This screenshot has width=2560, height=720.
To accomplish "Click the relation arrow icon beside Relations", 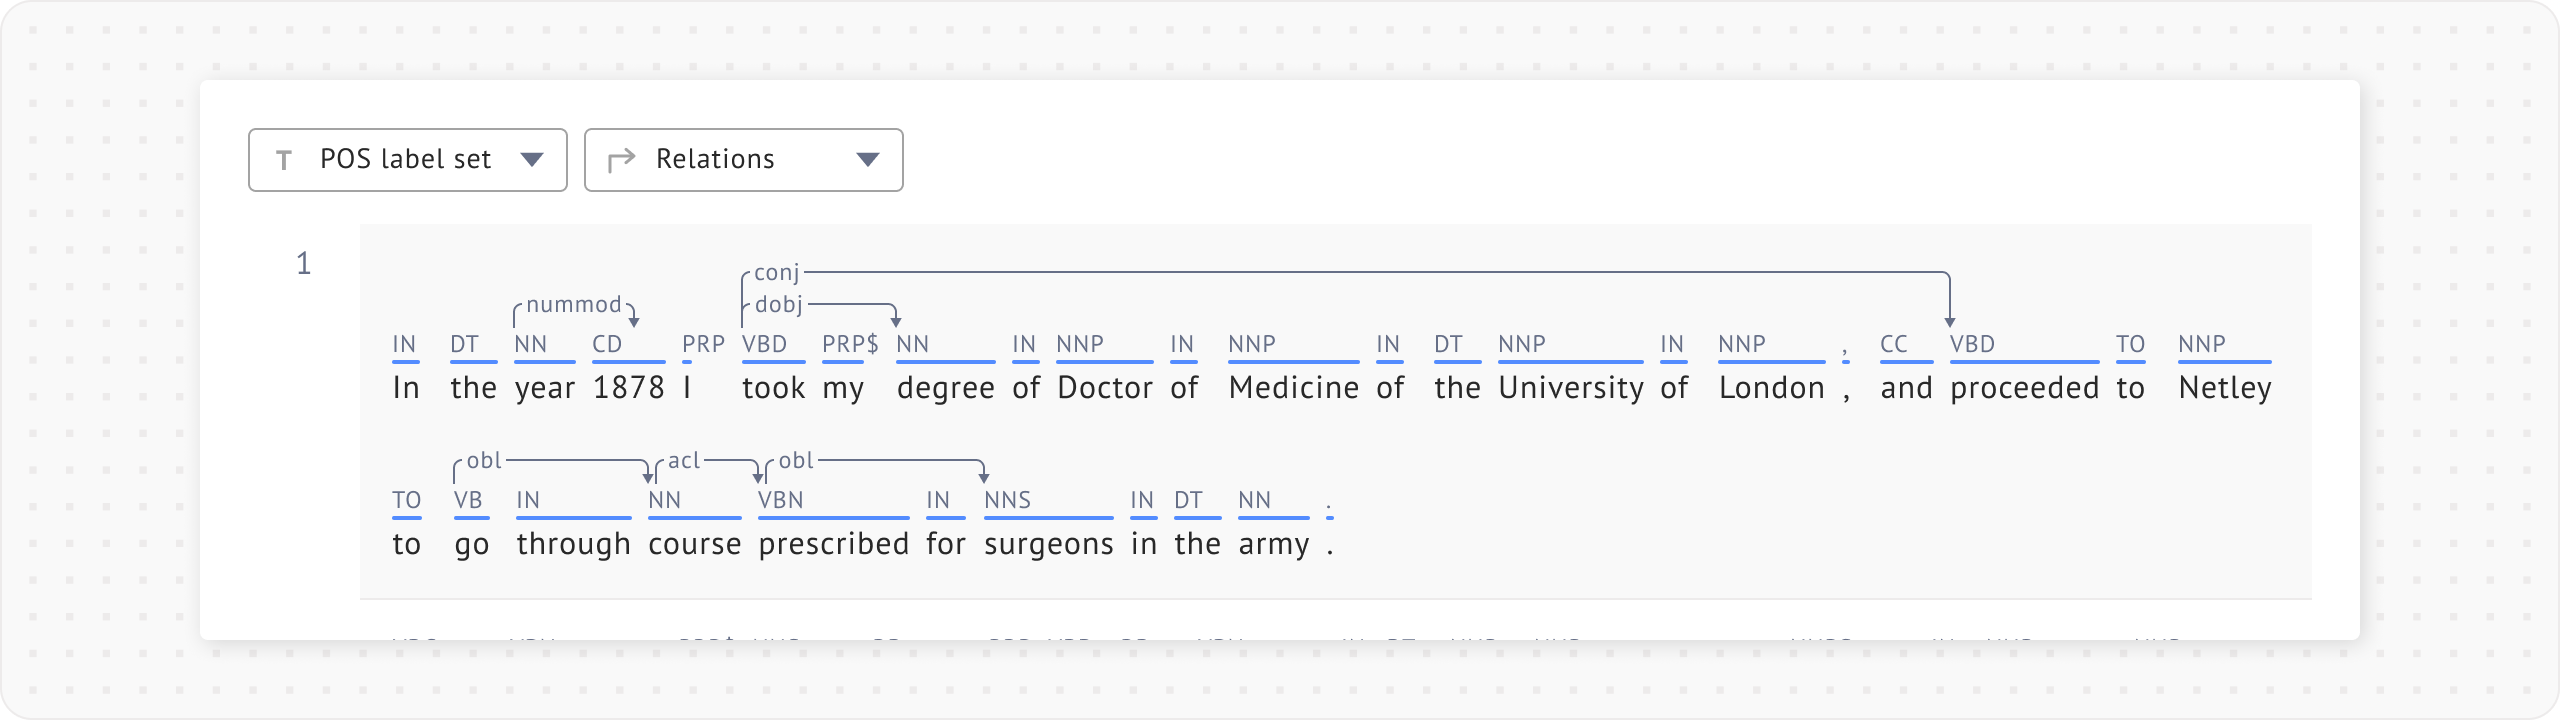I will click(621, 160).
